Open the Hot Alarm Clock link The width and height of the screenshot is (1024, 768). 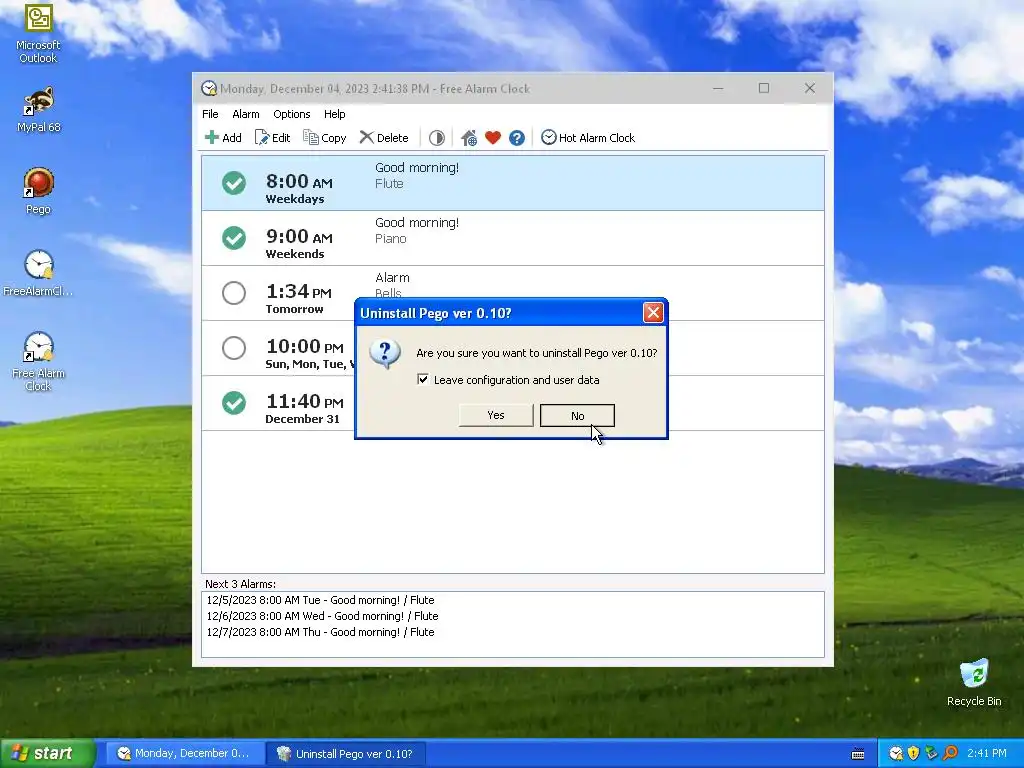pyautogui.click(x=588, y=138)
